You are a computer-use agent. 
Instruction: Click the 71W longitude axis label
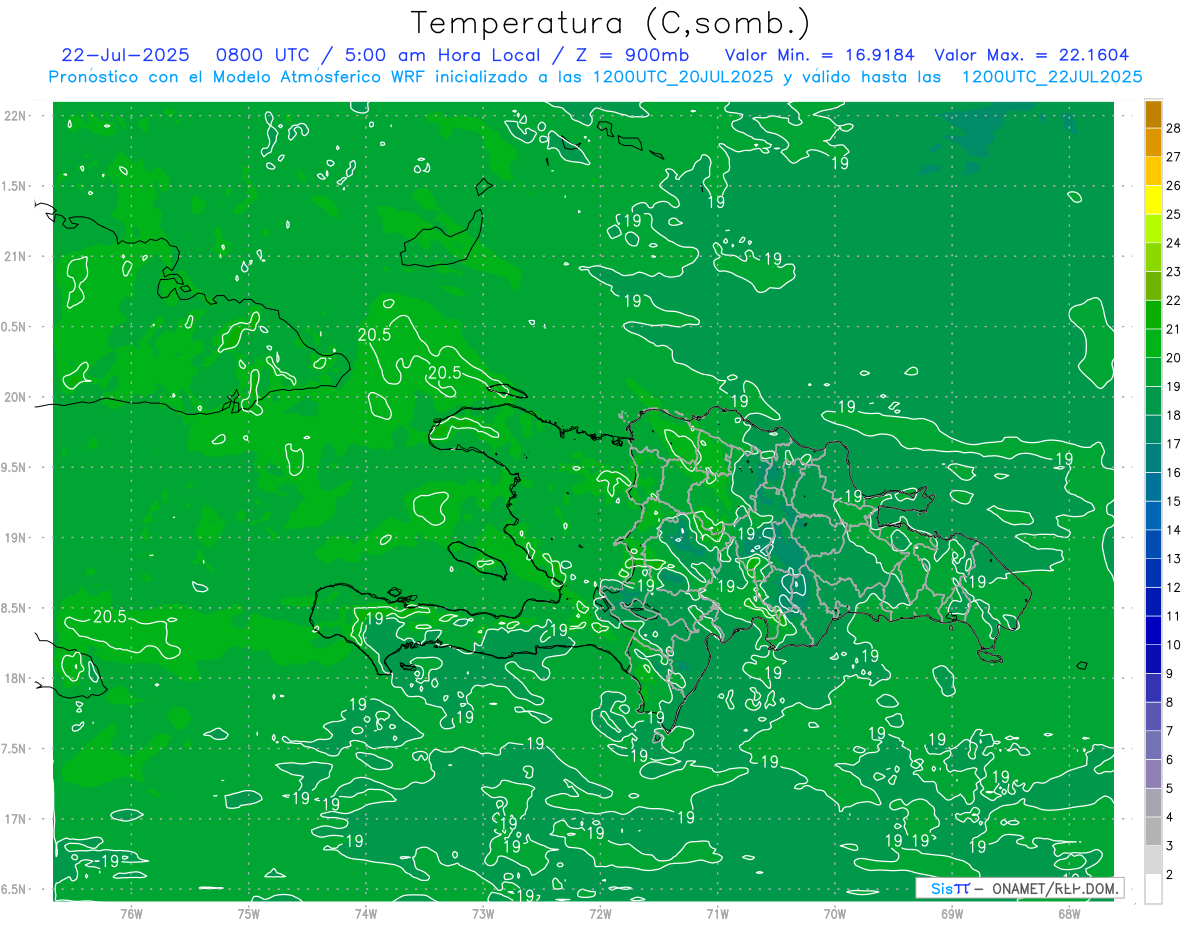717,913
